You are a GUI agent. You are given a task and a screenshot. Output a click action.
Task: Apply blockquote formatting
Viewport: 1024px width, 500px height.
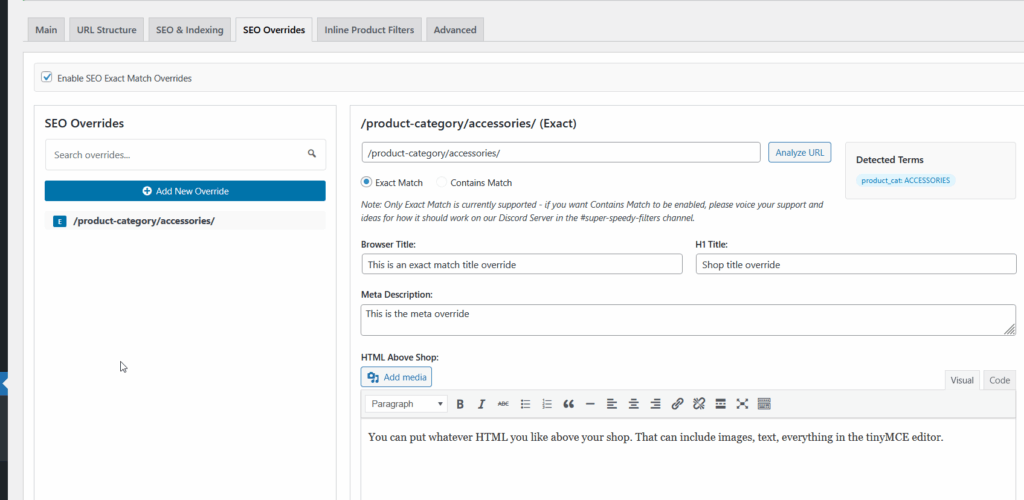pyautogui.click(x=569, y=404)
